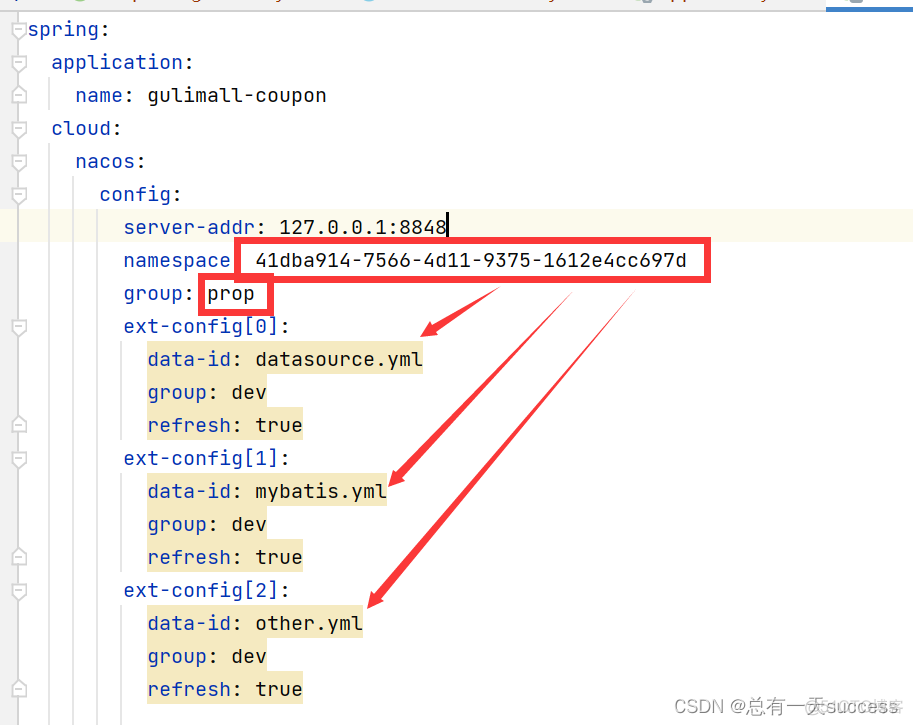This screenshot has height=725, width=913.
Task: Click the ext-config[1] key
Action: pos(200,459)
